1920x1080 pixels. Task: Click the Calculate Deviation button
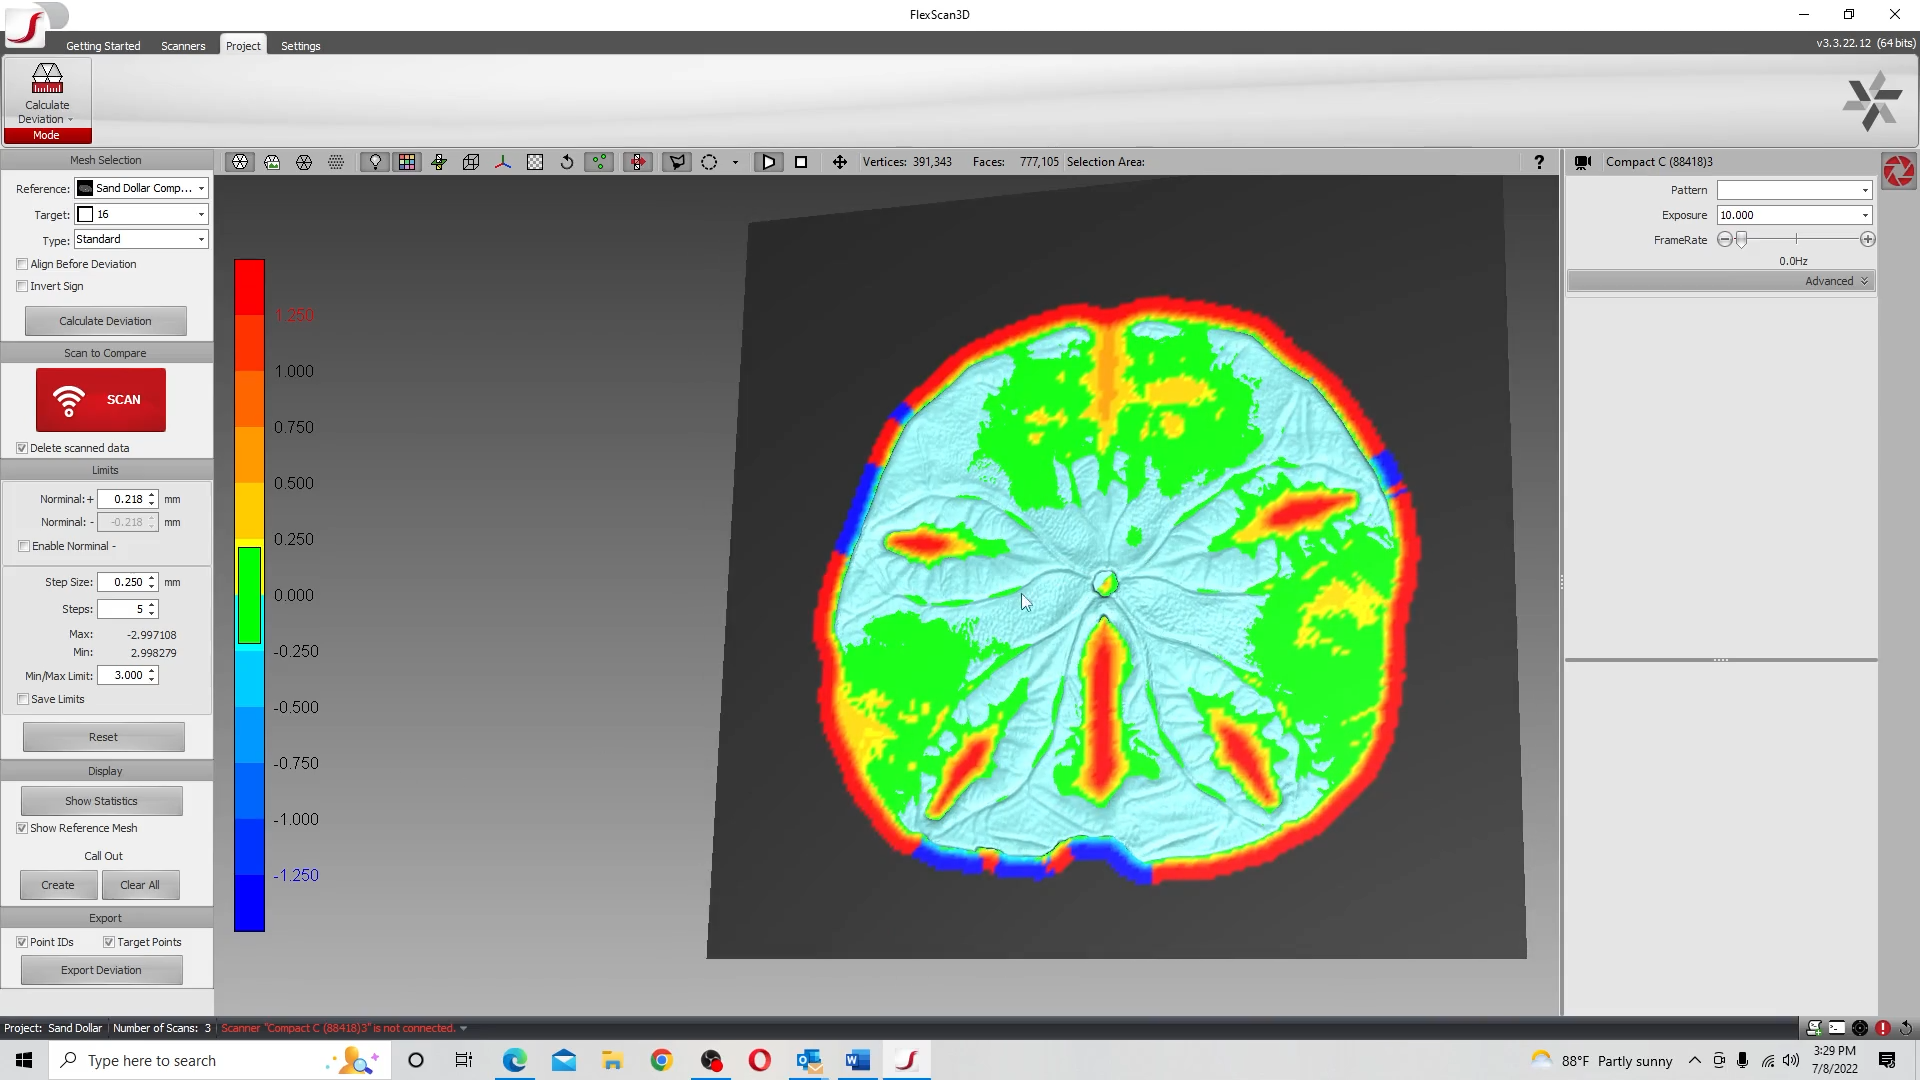click(105, 321)
